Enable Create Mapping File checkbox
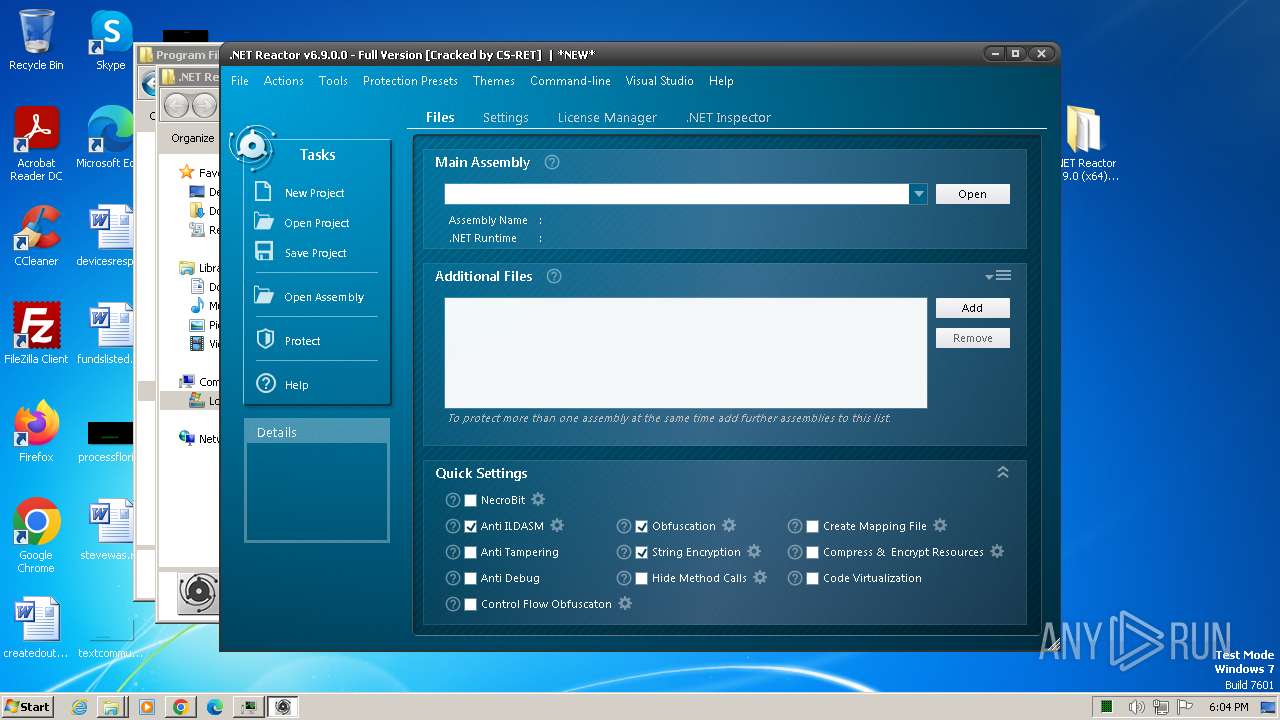Viewport: 1280px width, 720px height. click(812, 526)
